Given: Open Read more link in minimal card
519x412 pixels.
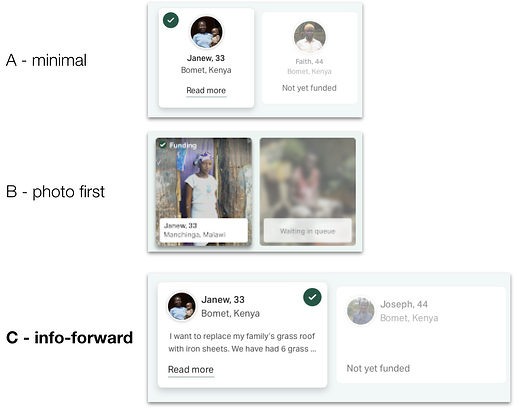Looking at the screenshot, I should click(206, 90).
